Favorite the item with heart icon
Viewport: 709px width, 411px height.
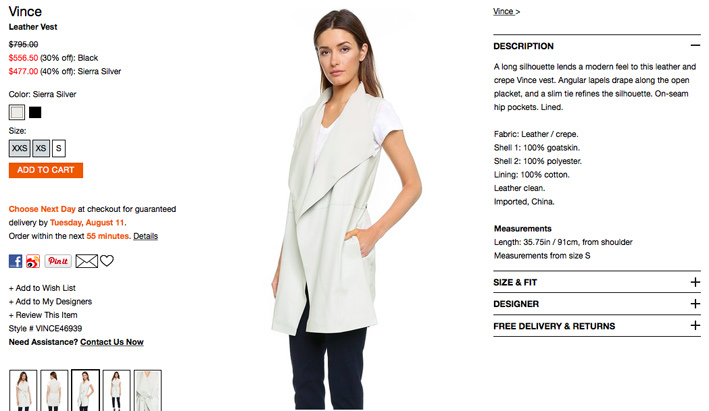coord(107,261)
